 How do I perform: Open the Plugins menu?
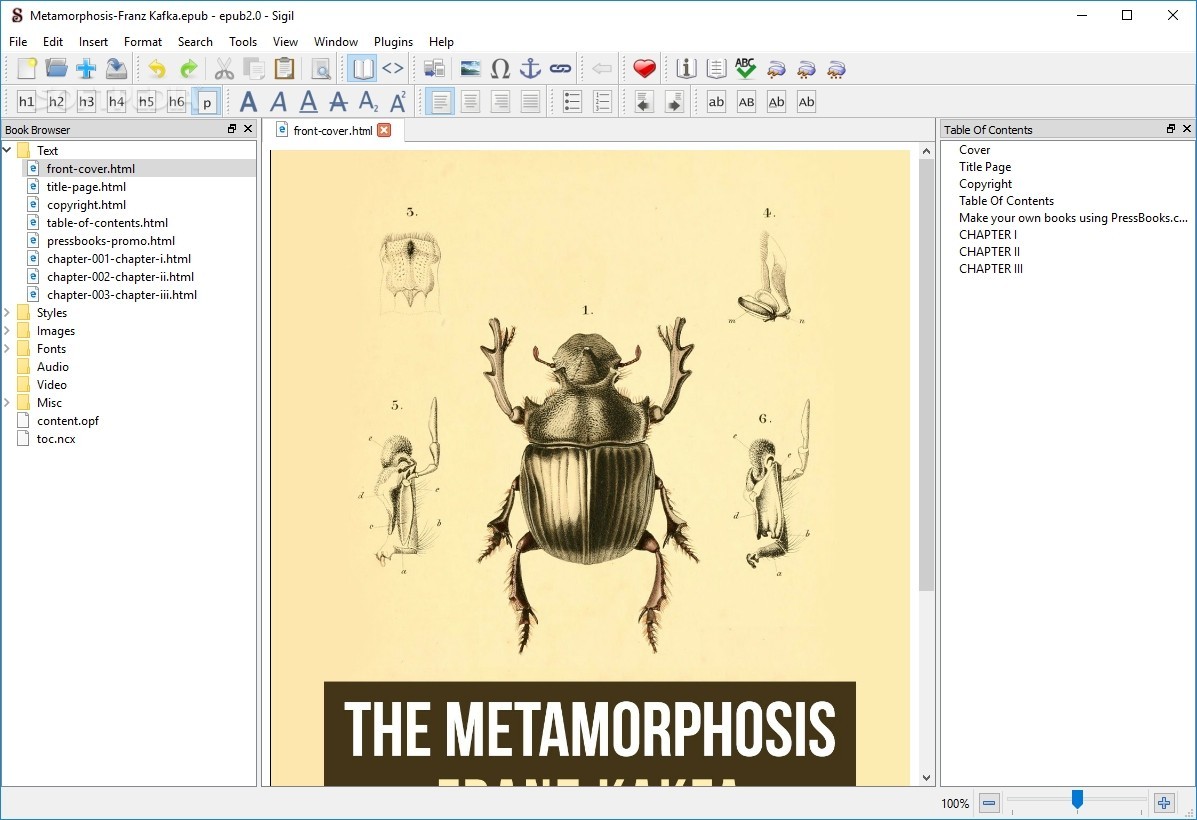tap(393, 41)
